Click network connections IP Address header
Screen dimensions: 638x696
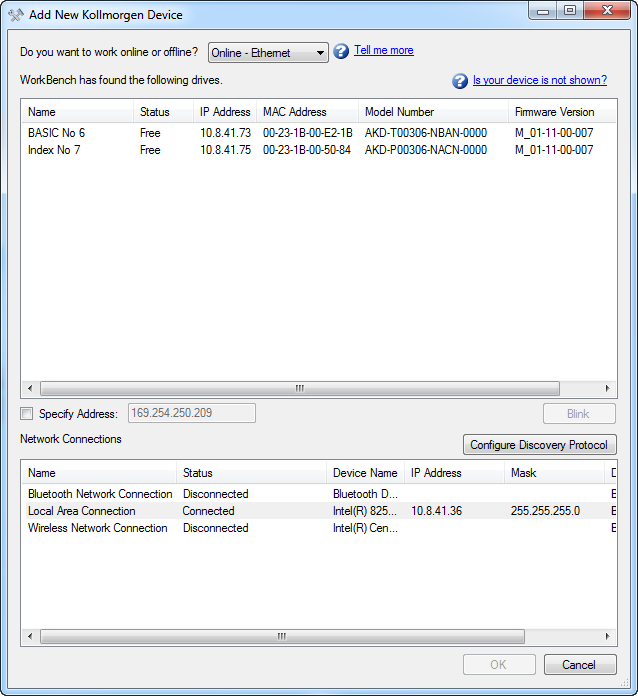point(455,473)
